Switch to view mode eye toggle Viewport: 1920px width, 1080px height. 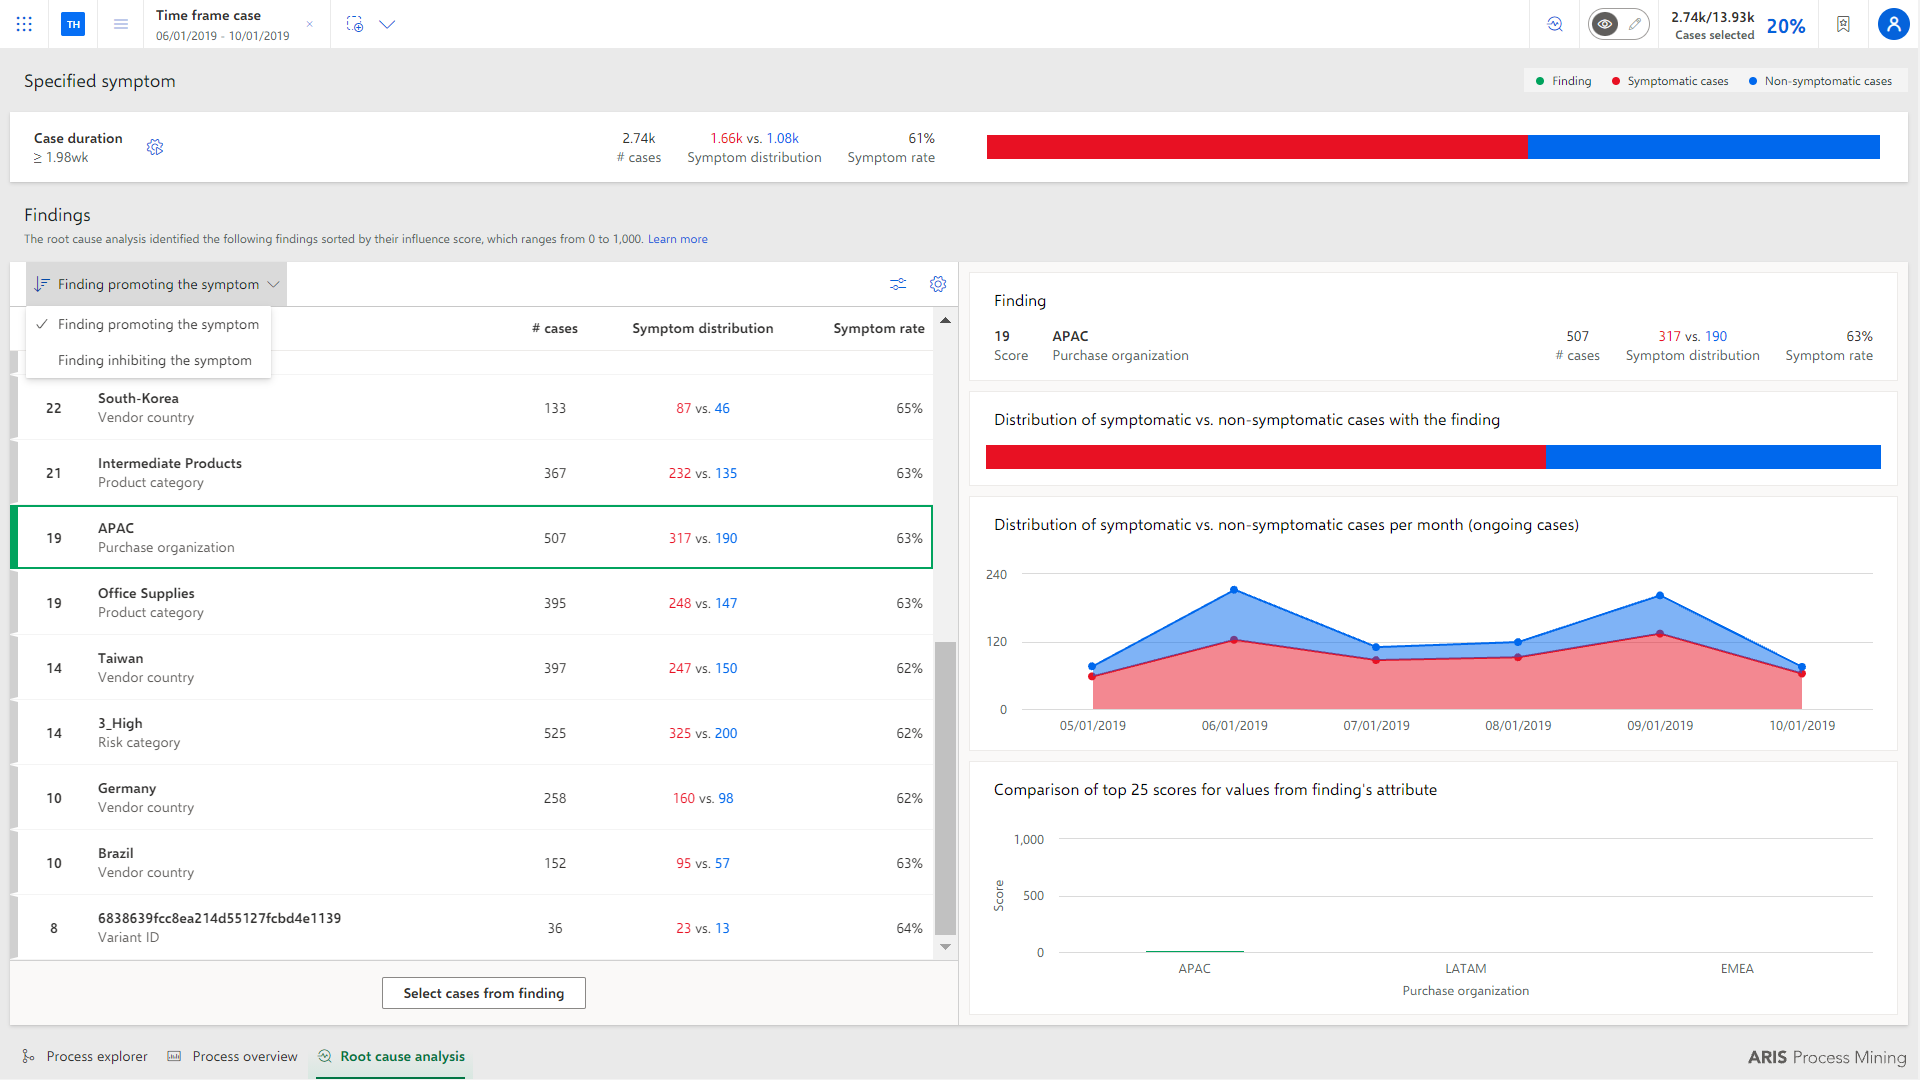tap(1604, 24)
